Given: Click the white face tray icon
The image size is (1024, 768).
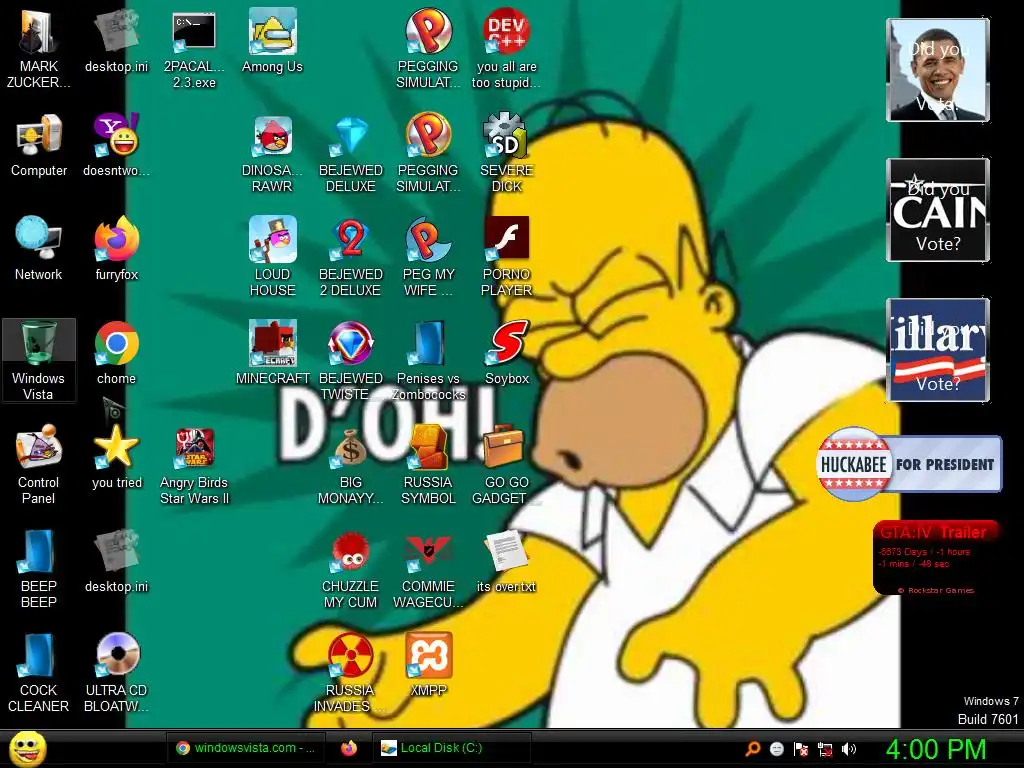Looking at the screenshot, I should pos(776,749).
